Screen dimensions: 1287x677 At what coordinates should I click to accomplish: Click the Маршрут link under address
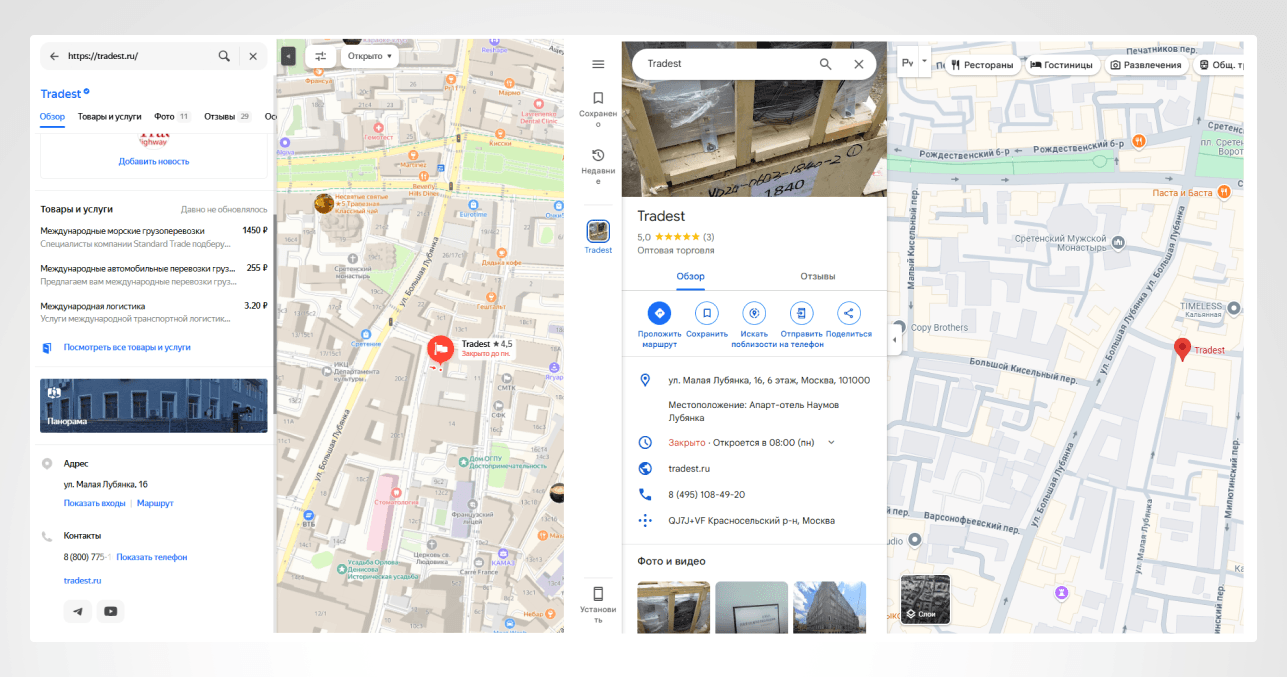tap(155, 503)
